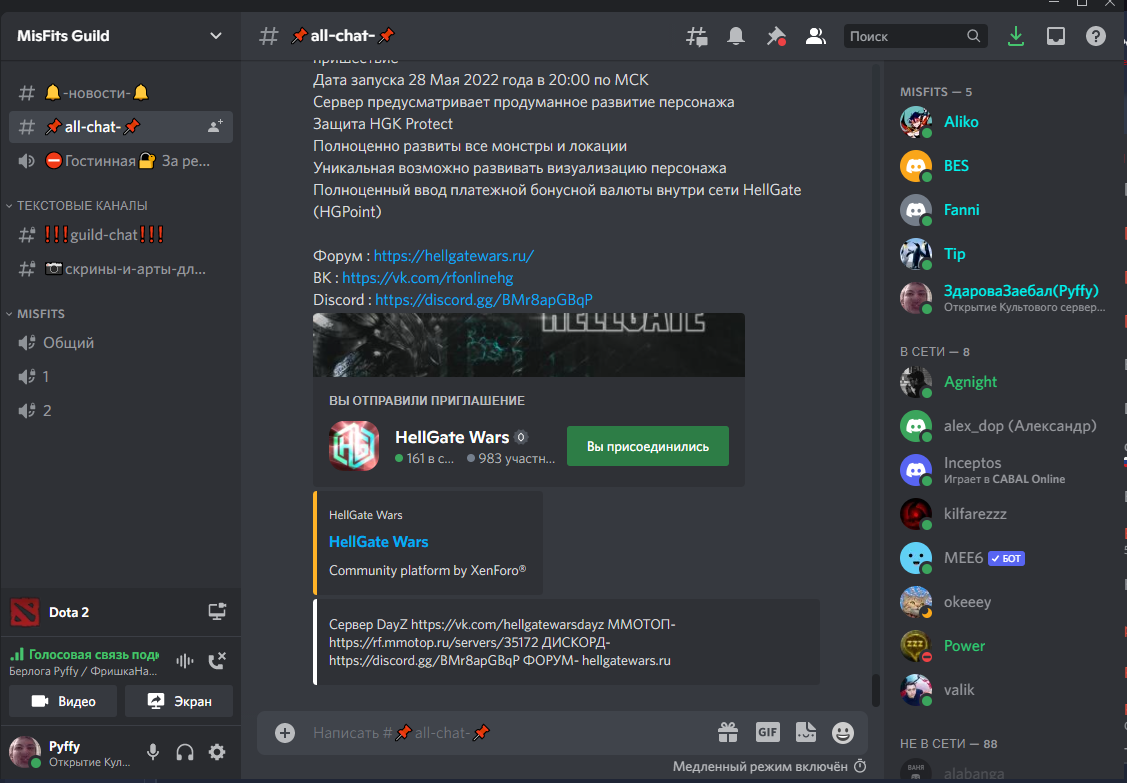Viewport: 1127px width, 783px height.
Task: Join the Общий voice channel
Action: pyautogui.click(x=121, y=342)
